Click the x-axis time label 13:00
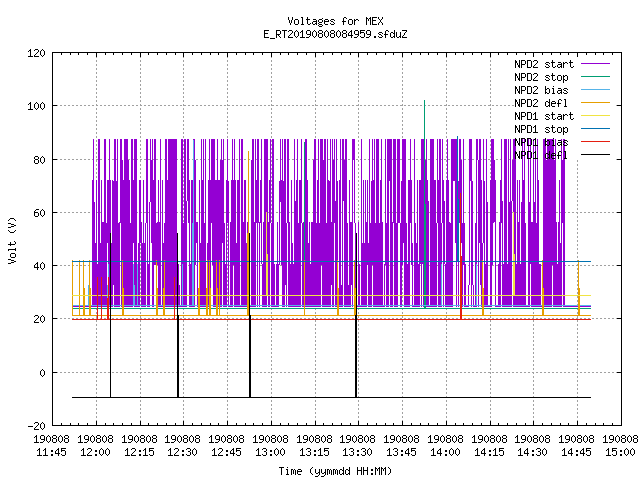Screen dimensions: 640x480 click(270, 453)
